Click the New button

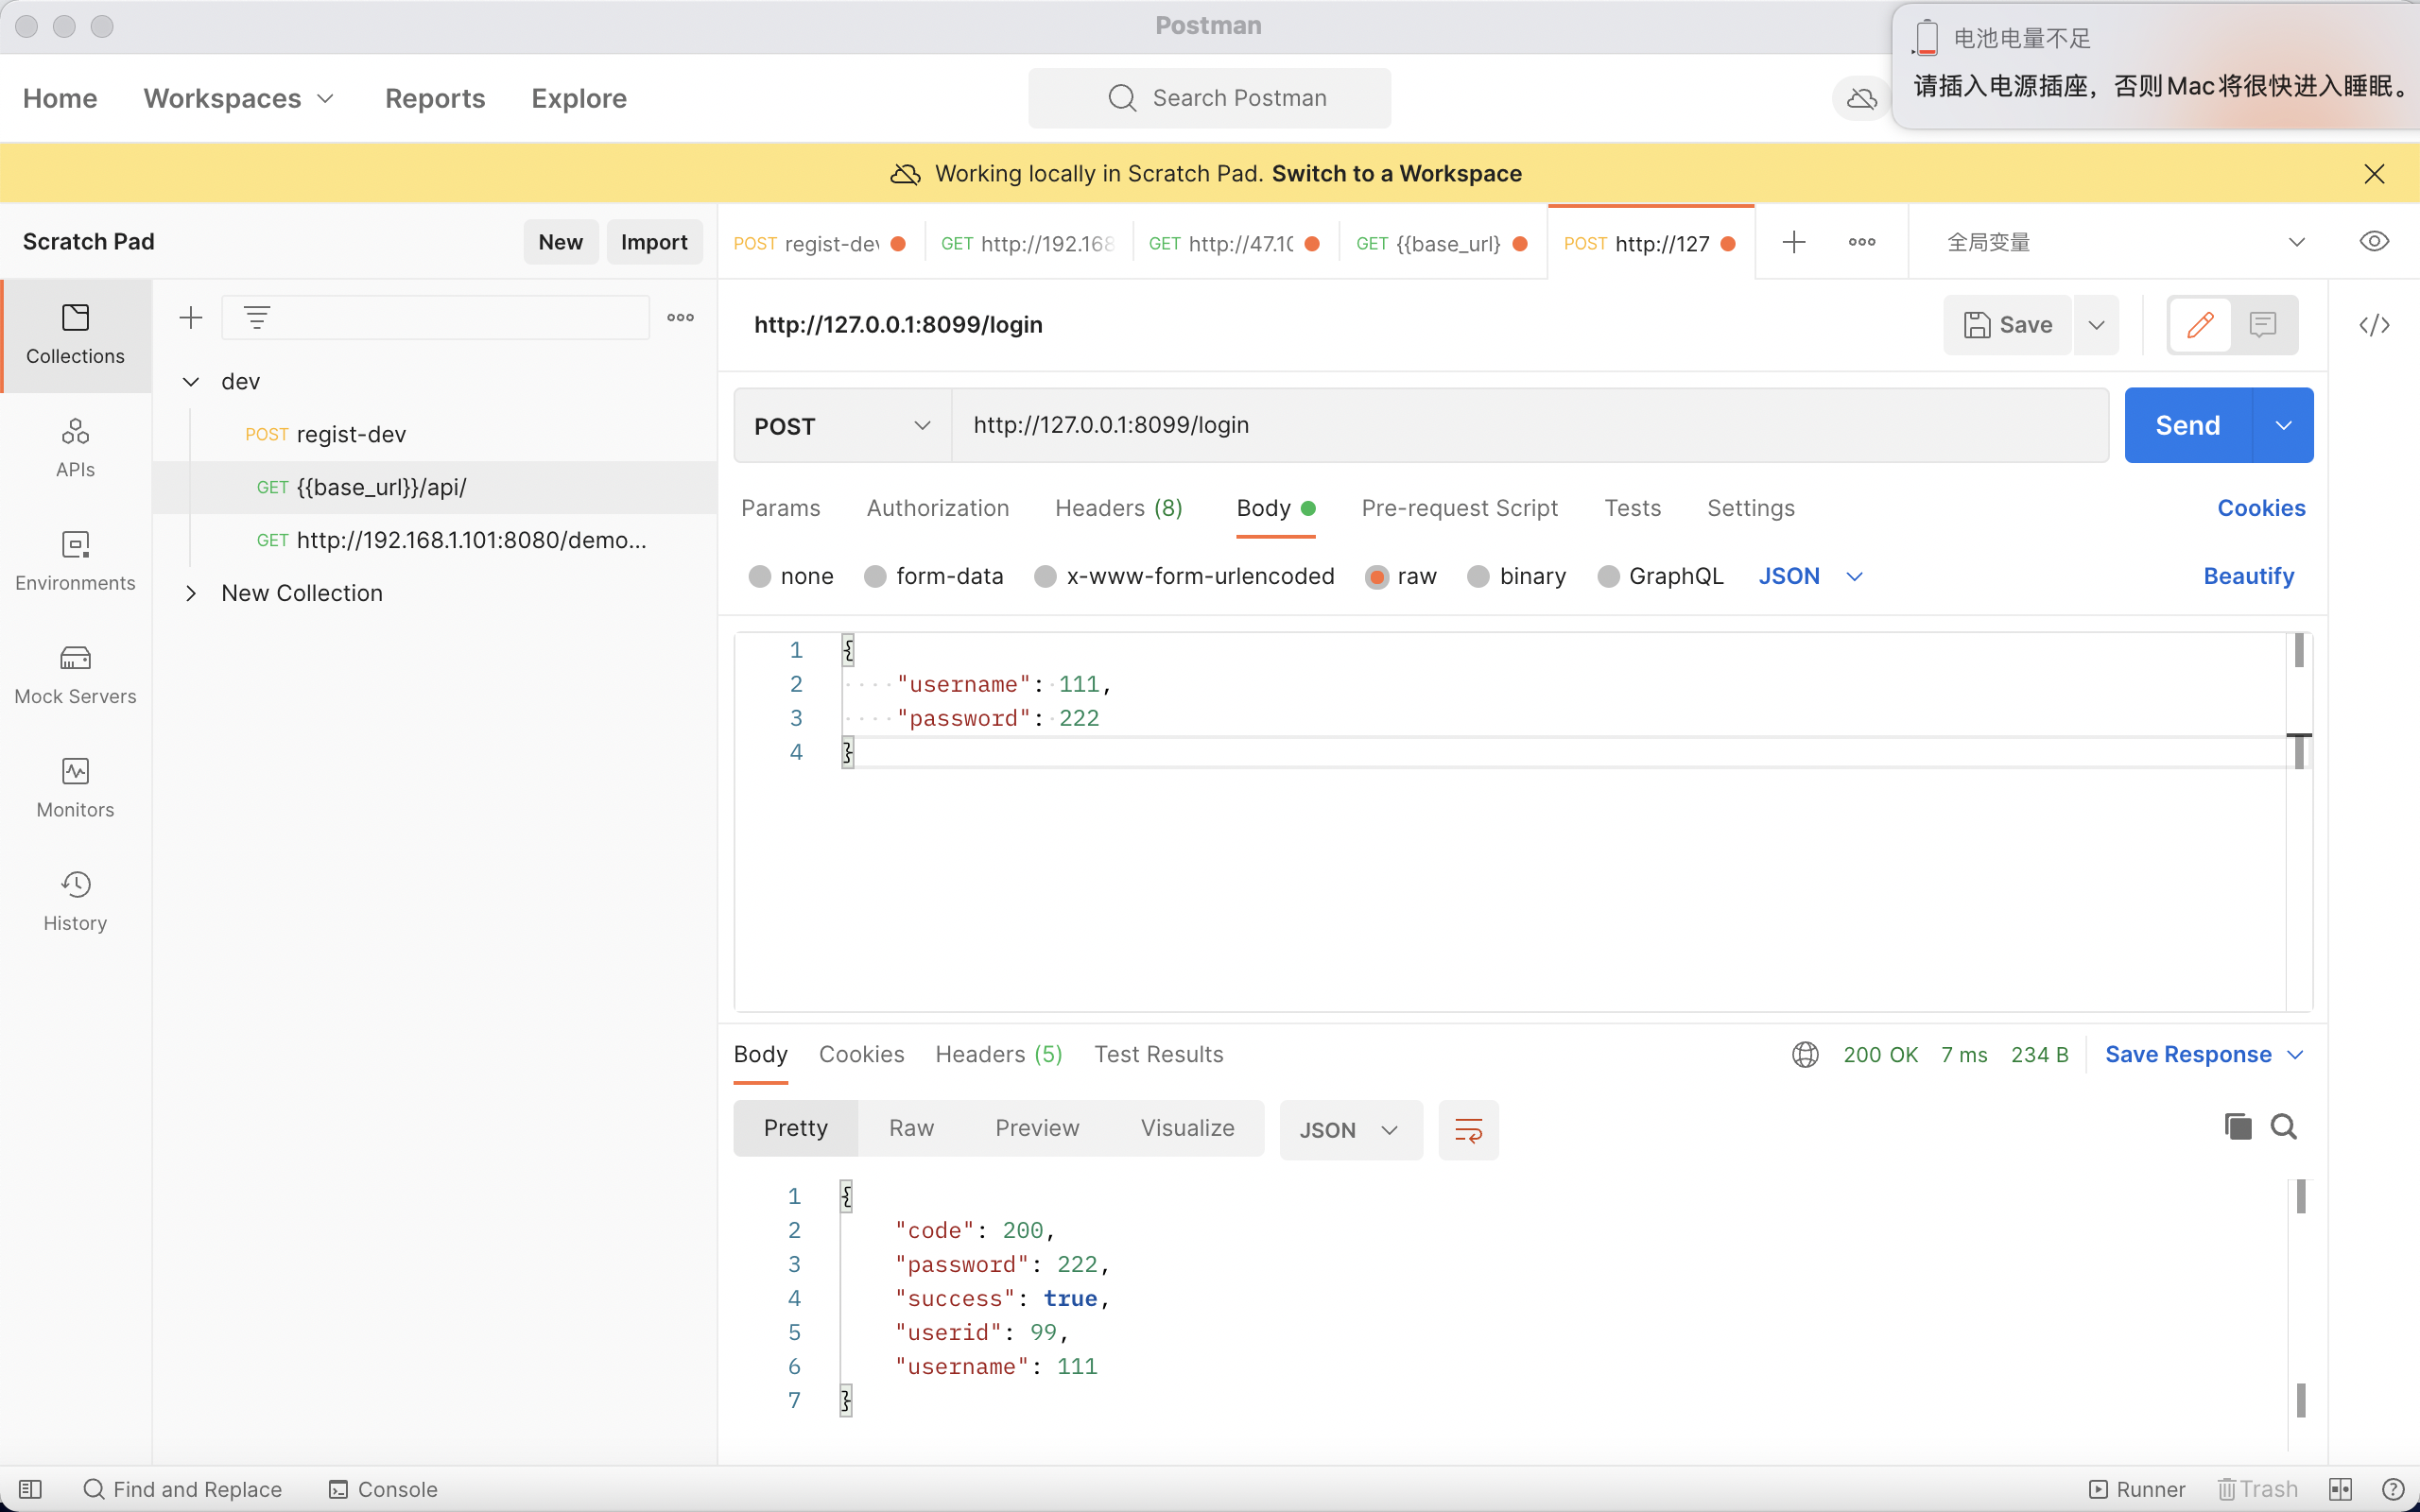[x=560, y=242]
